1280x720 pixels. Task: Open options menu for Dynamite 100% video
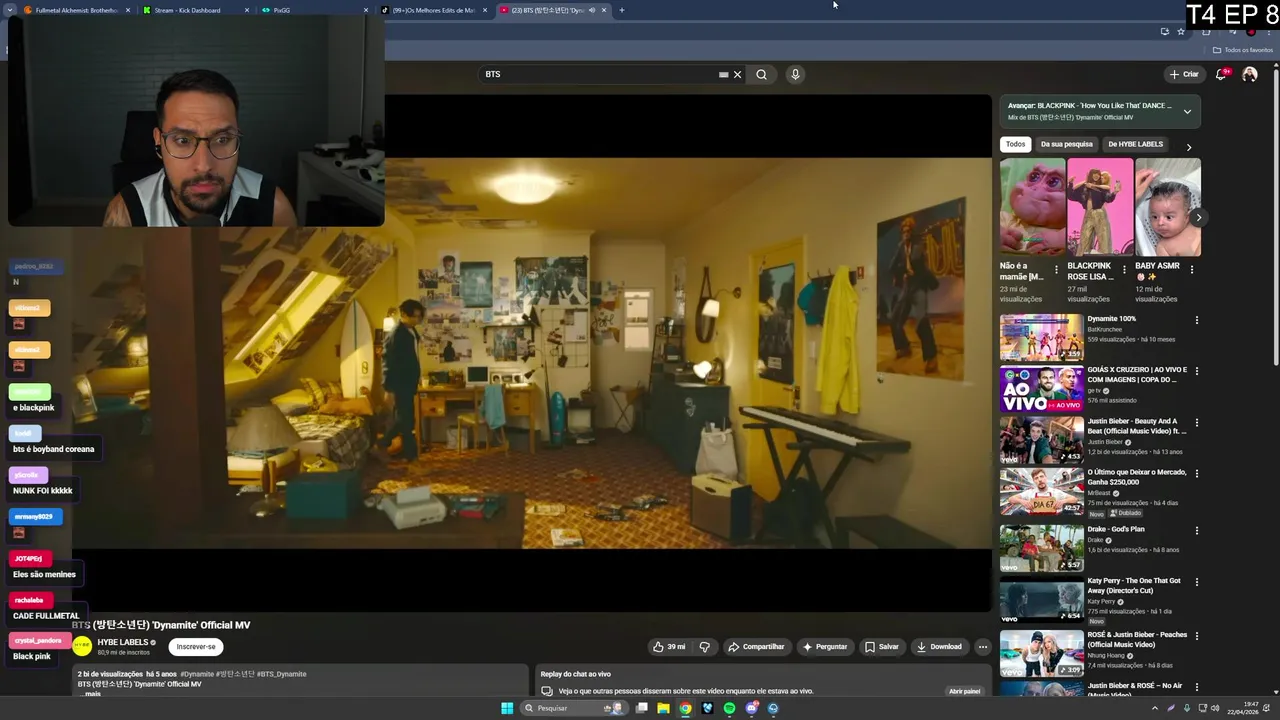1196,320
